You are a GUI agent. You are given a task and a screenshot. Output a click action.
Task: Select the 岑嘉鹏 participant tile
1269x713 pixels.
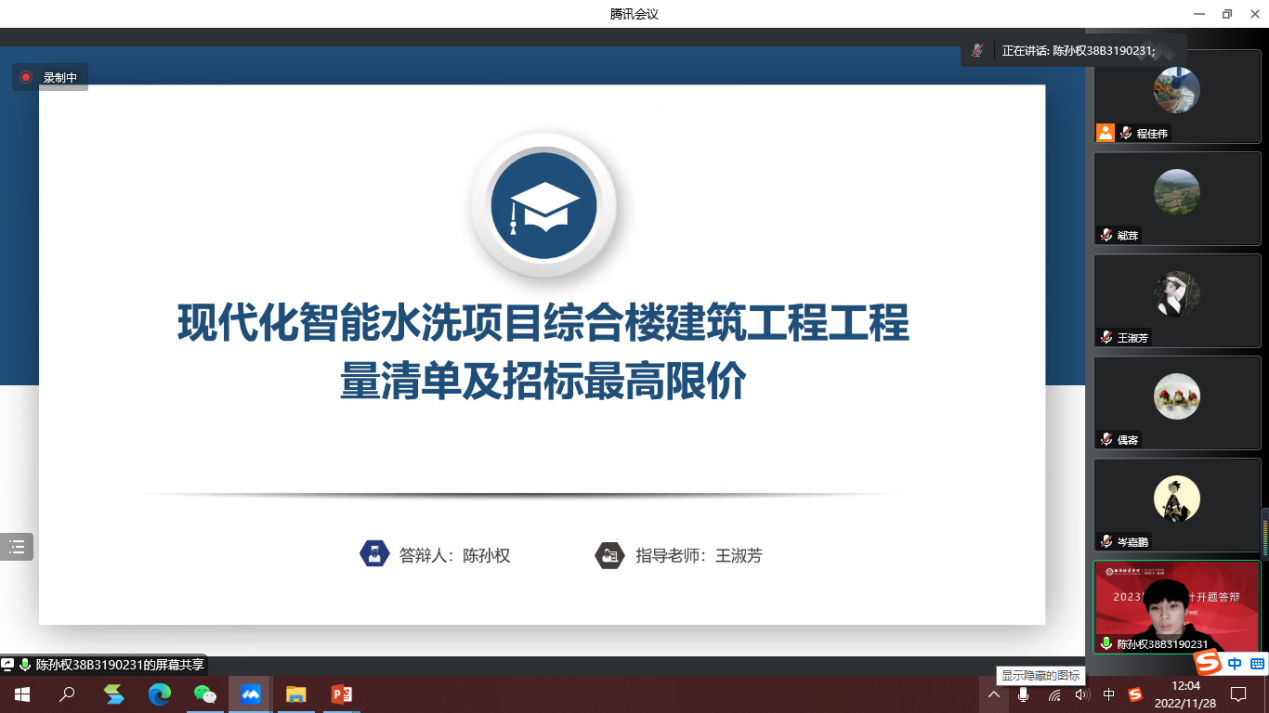coord(1177,504)
